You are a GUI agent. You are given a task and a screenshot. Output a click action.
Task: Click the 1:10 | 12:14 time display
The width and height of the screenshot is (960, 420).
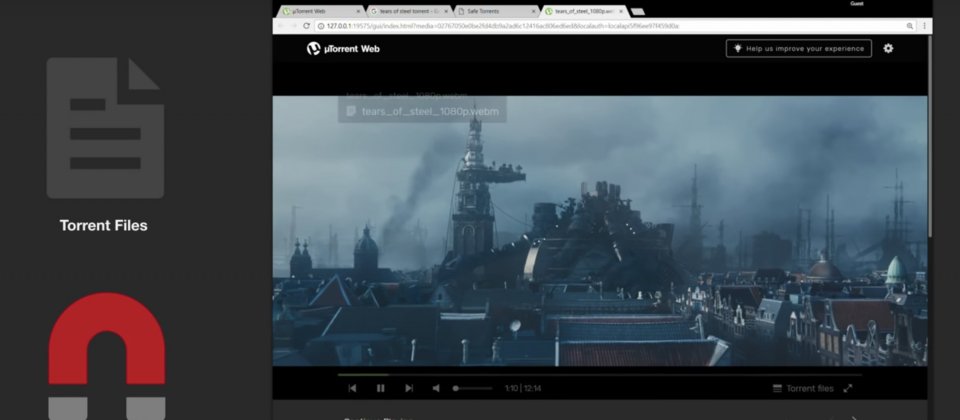(x=523, y=388)
